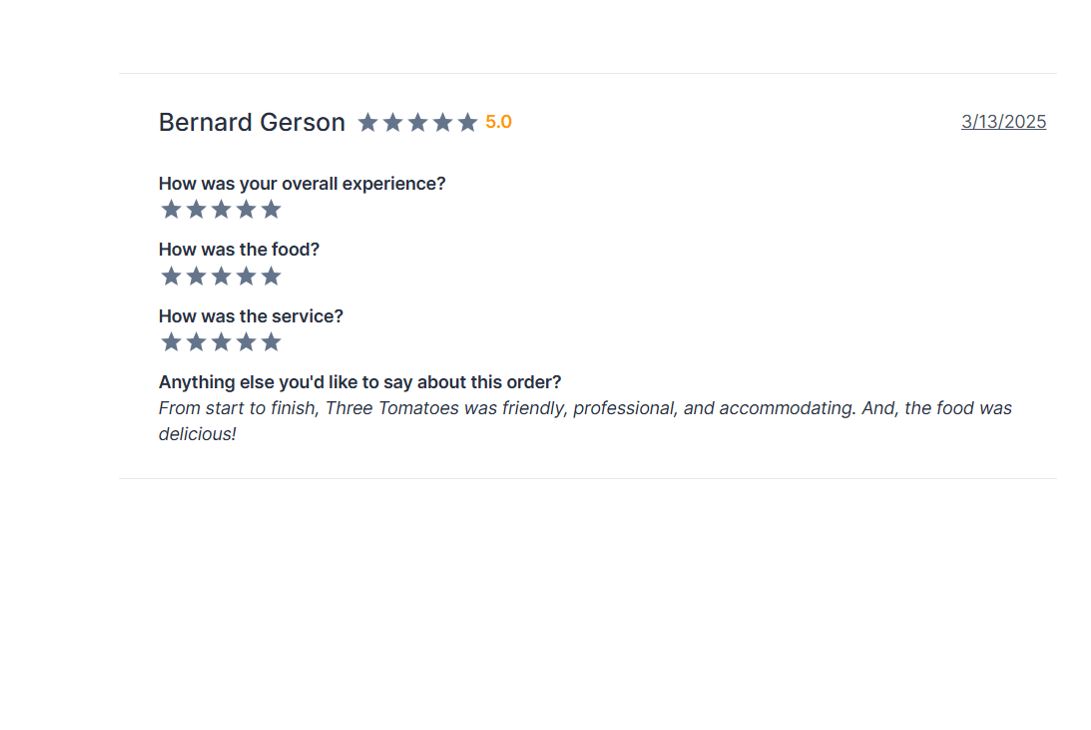Screen dimensions: 1091x730
Task: Click fifth star under overall experience
Action: (271, 209)
